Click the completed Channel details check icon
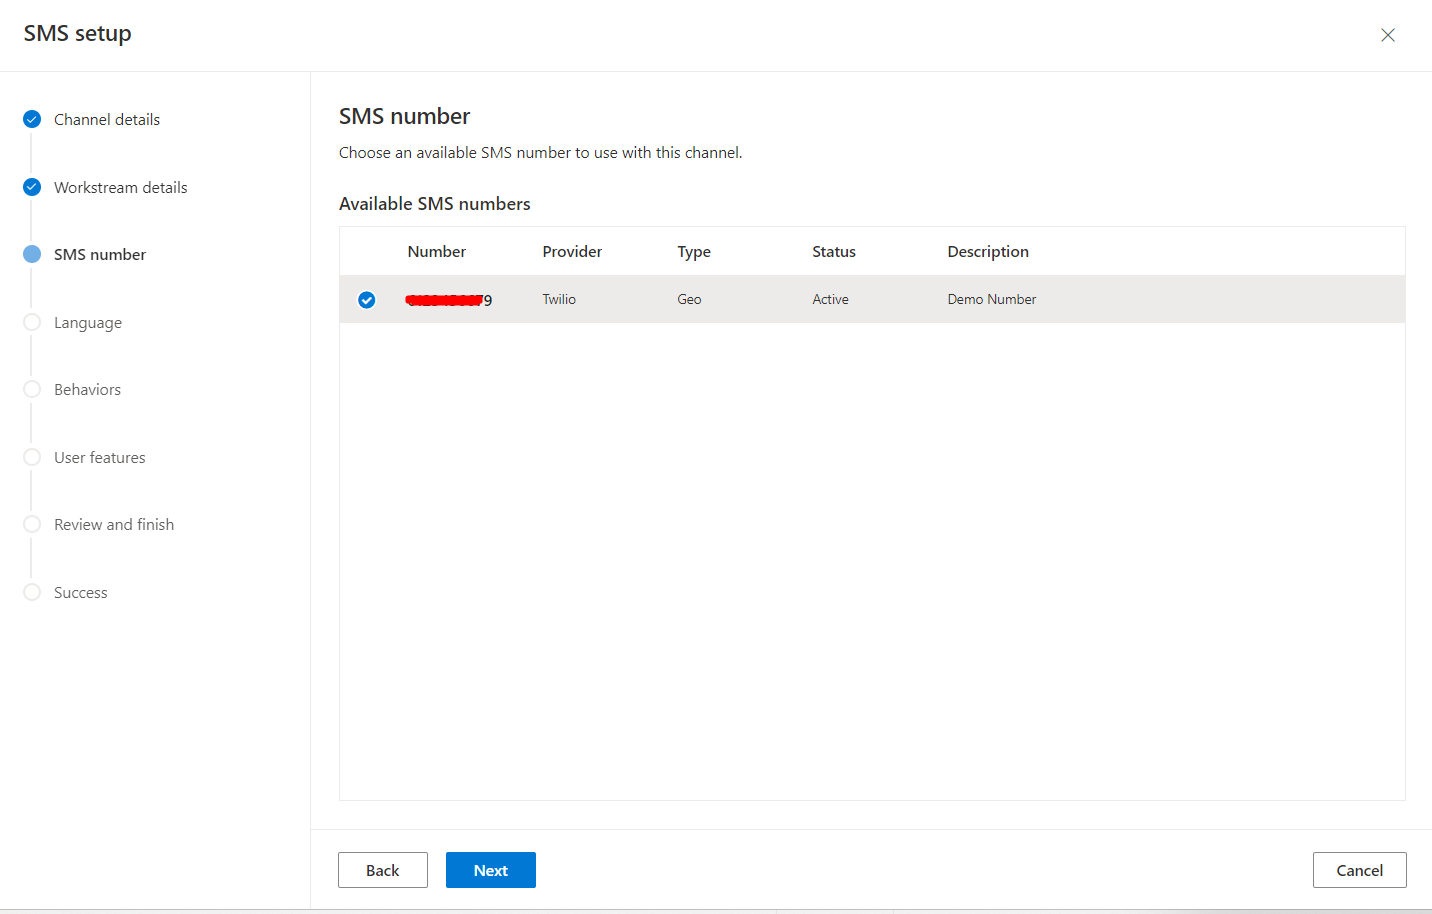 click(31, 119)
